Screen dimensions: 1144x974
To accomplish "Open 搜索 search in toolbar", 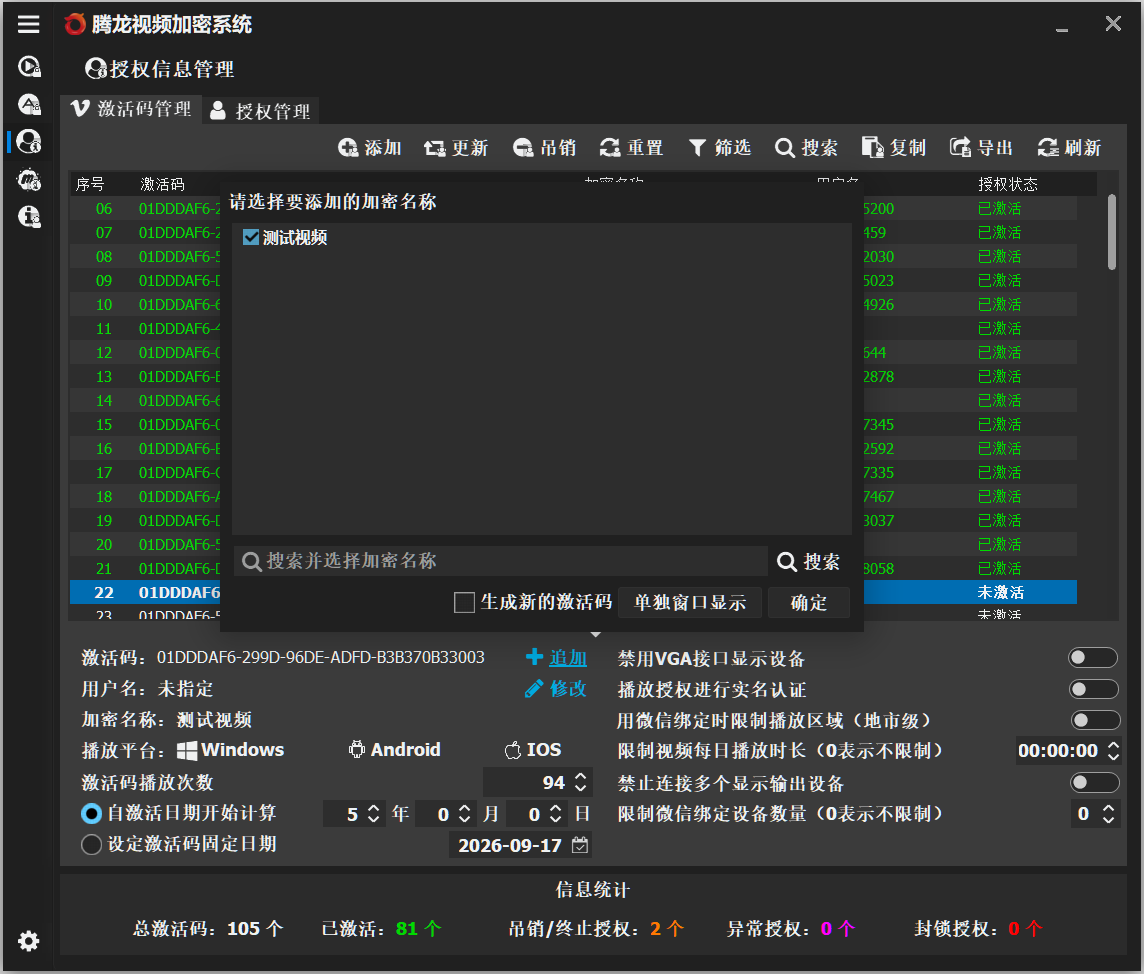I will pos(806,148).
